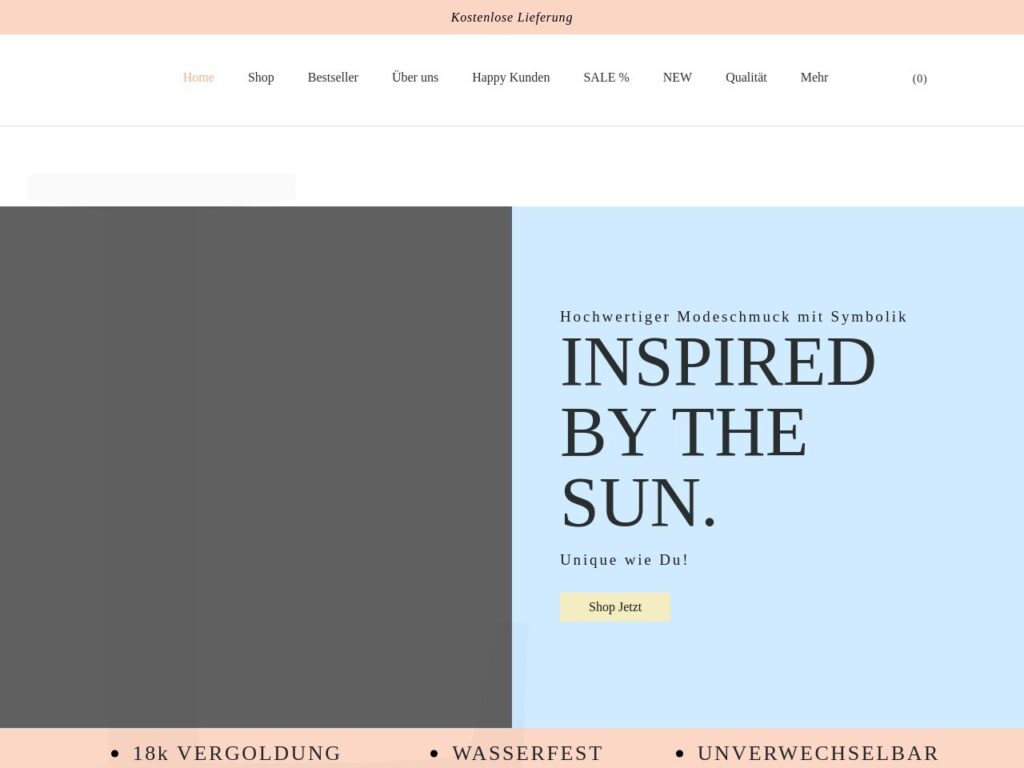Click the Unique wie Du! tagline

click(624, 560)
